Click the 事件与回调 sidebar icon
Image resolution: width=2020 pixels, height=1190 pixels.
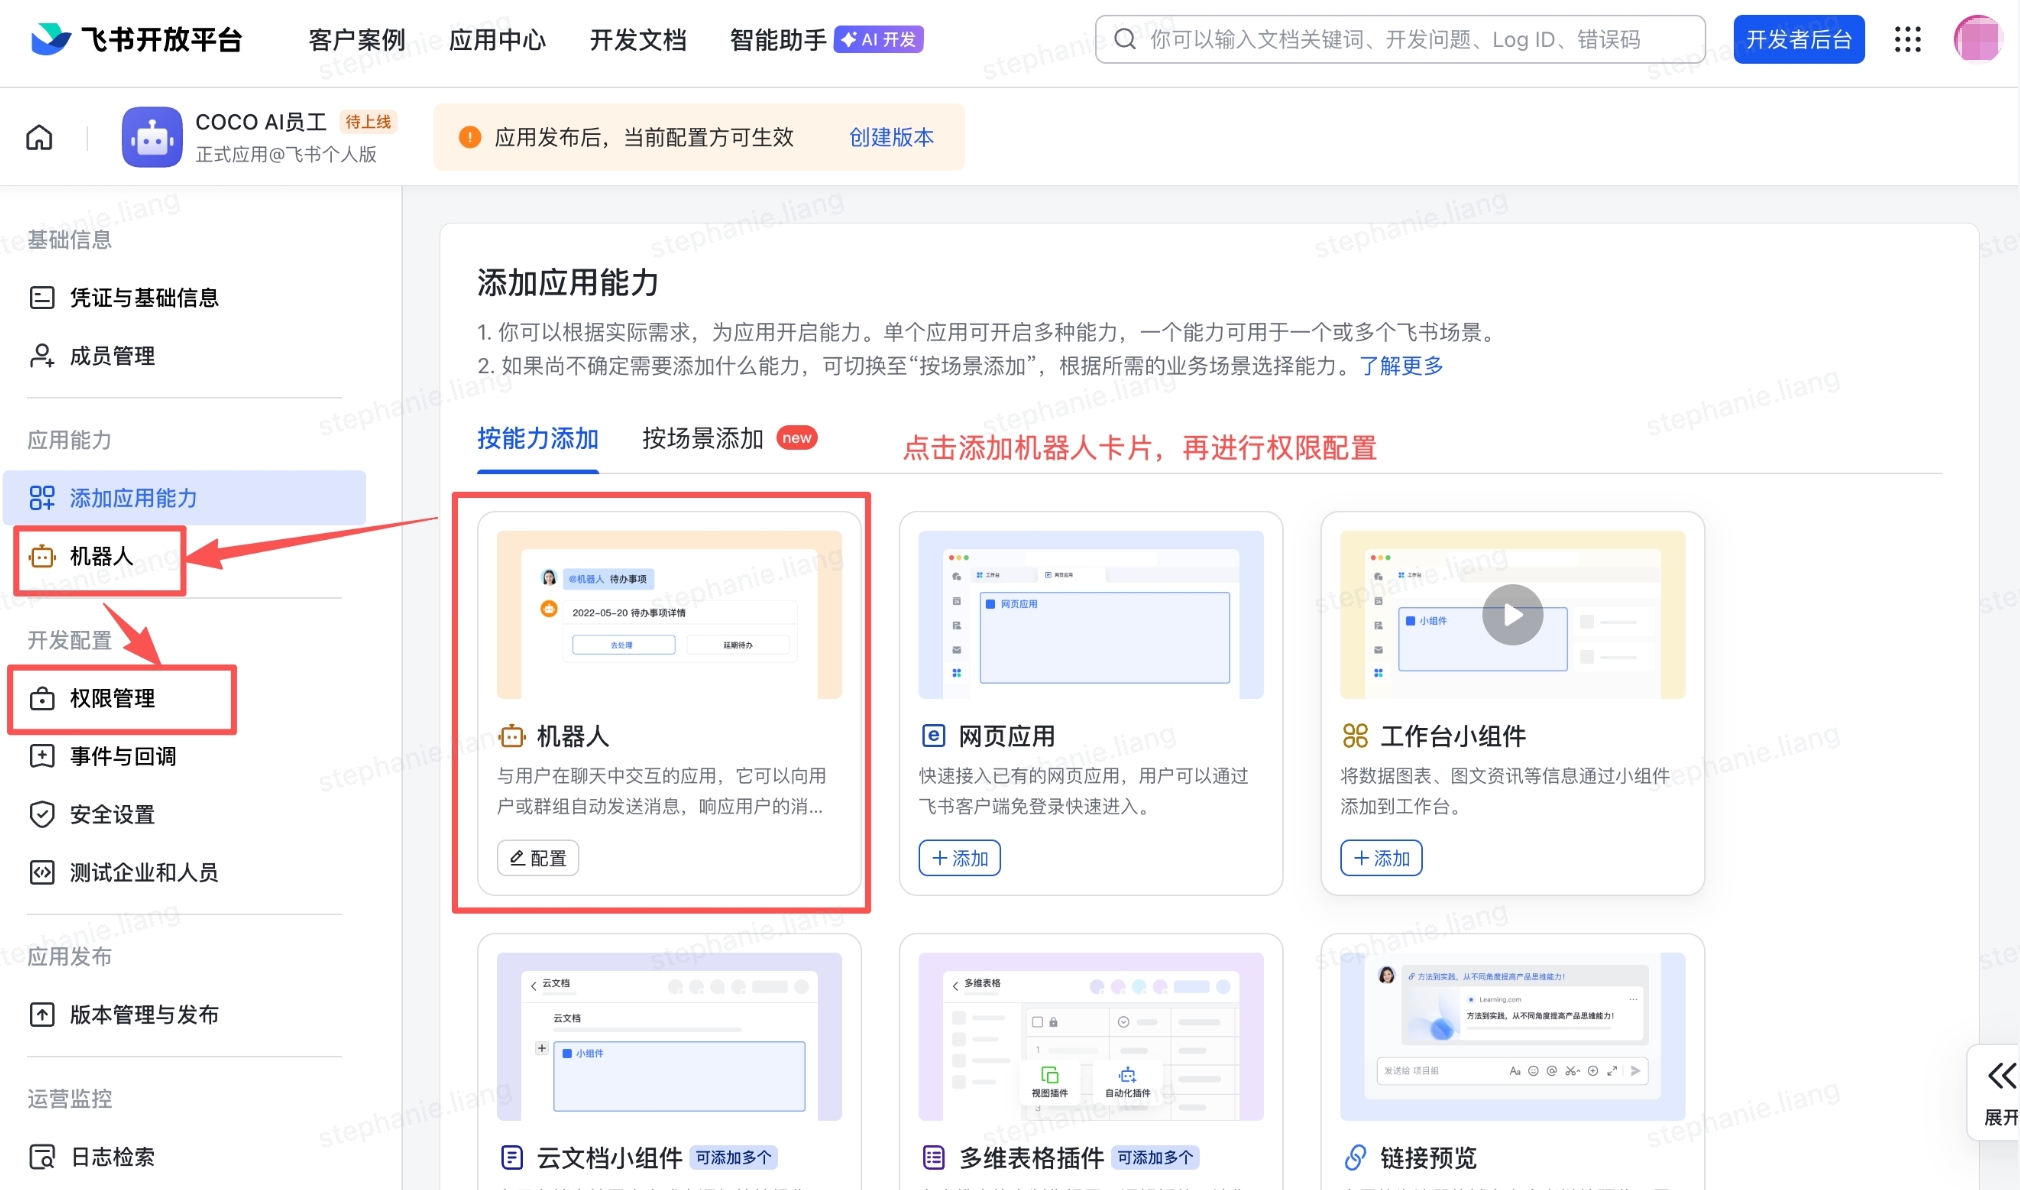point(42,757)
